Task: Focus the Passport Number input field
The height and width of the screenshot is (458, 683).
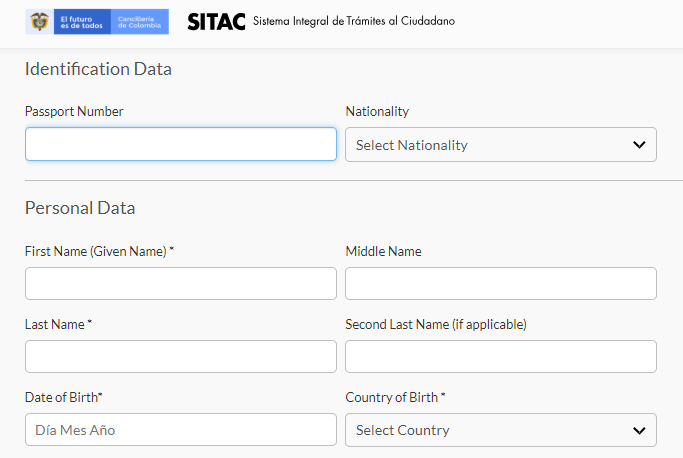Action: (181, 144)
